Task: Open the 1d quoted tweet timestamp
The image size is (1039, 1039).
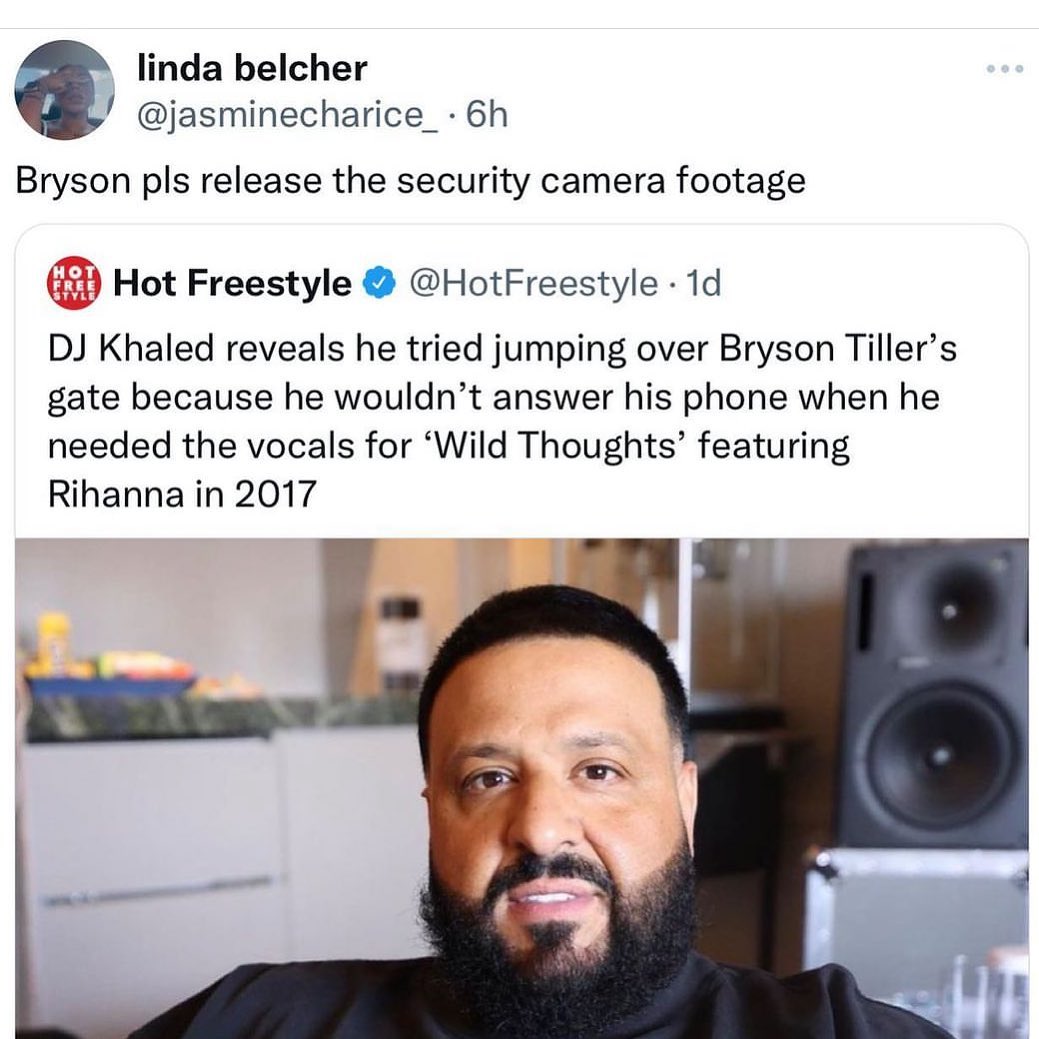Action: [x=704, y=283]
